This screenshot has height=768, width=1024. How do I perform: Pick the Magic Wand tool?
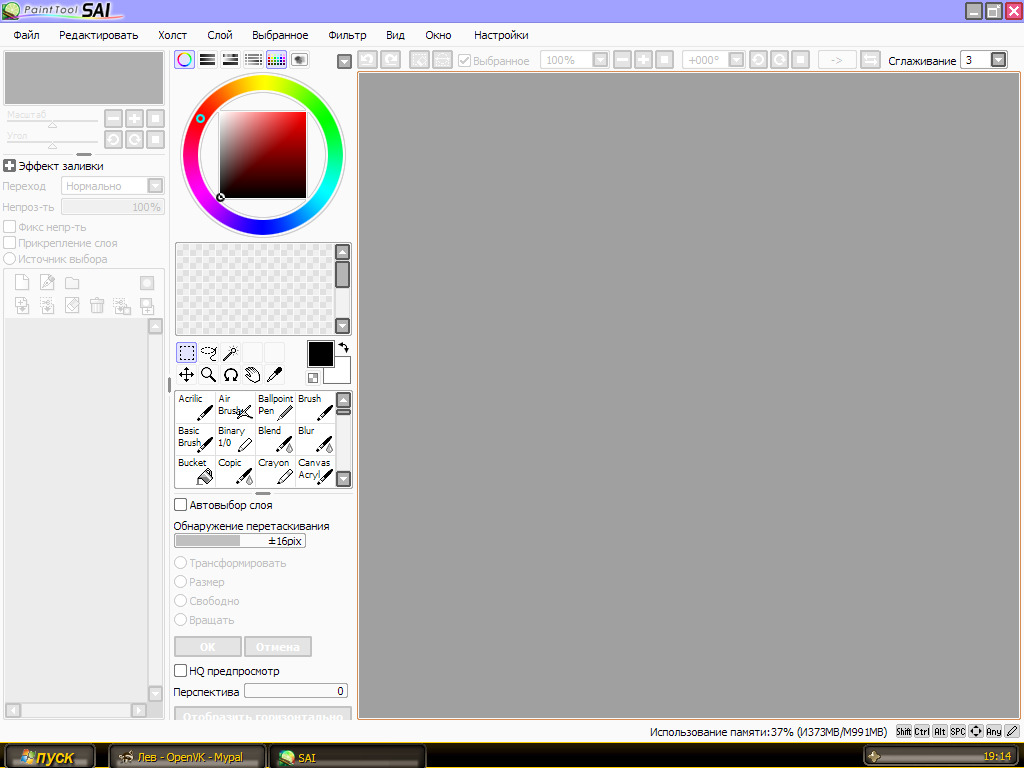(x=231, y=352)
